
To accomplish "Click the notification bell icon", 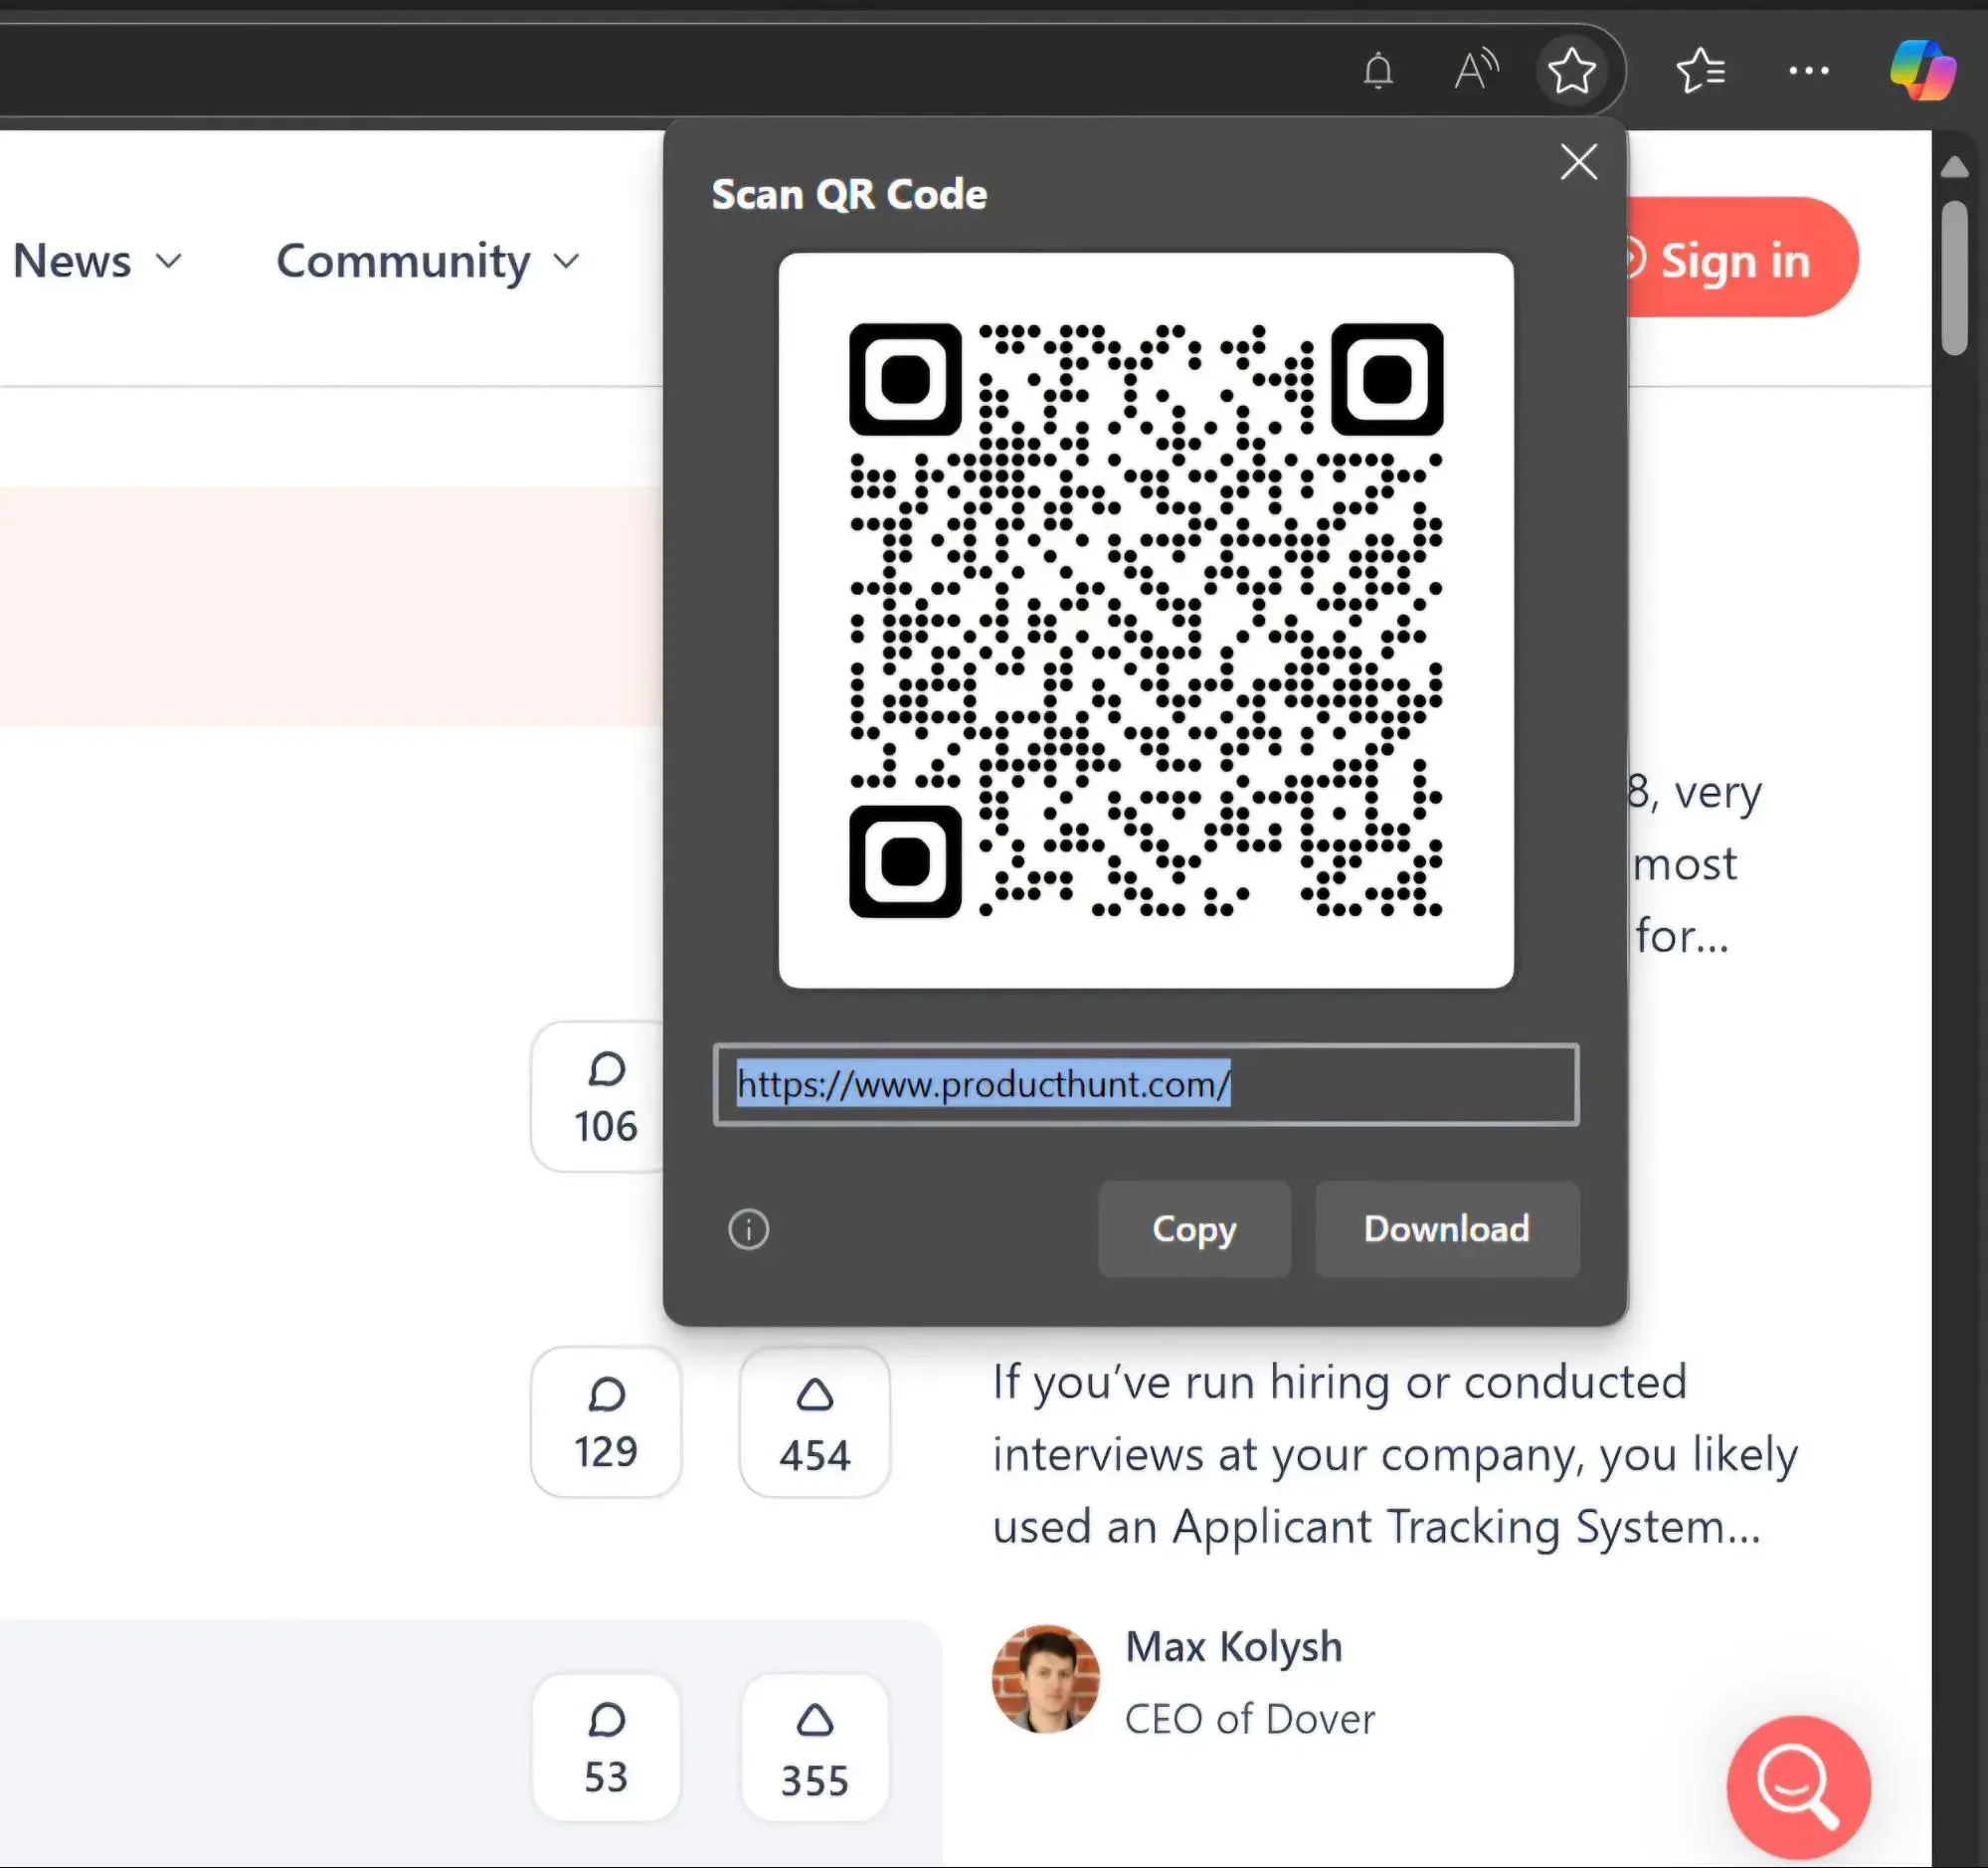I will (1379, 71).
